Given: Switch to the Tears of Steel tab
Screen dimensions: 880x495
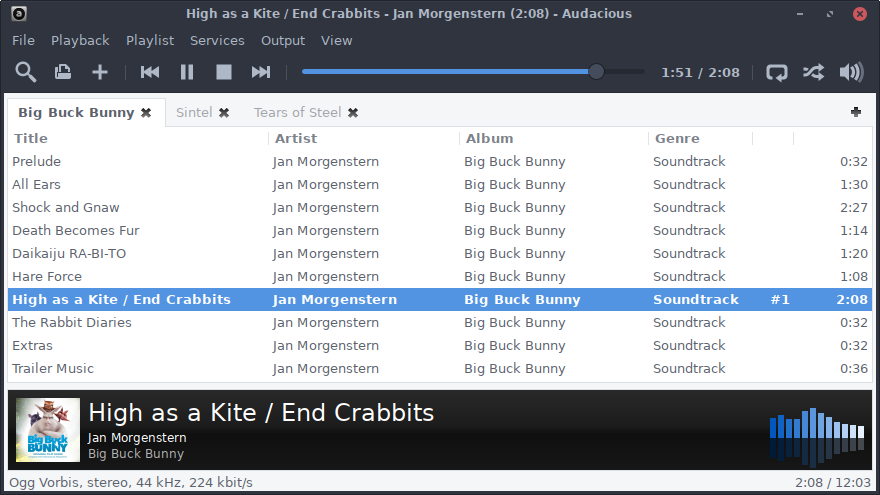Looking at the screenshot, I should [297, 113].
